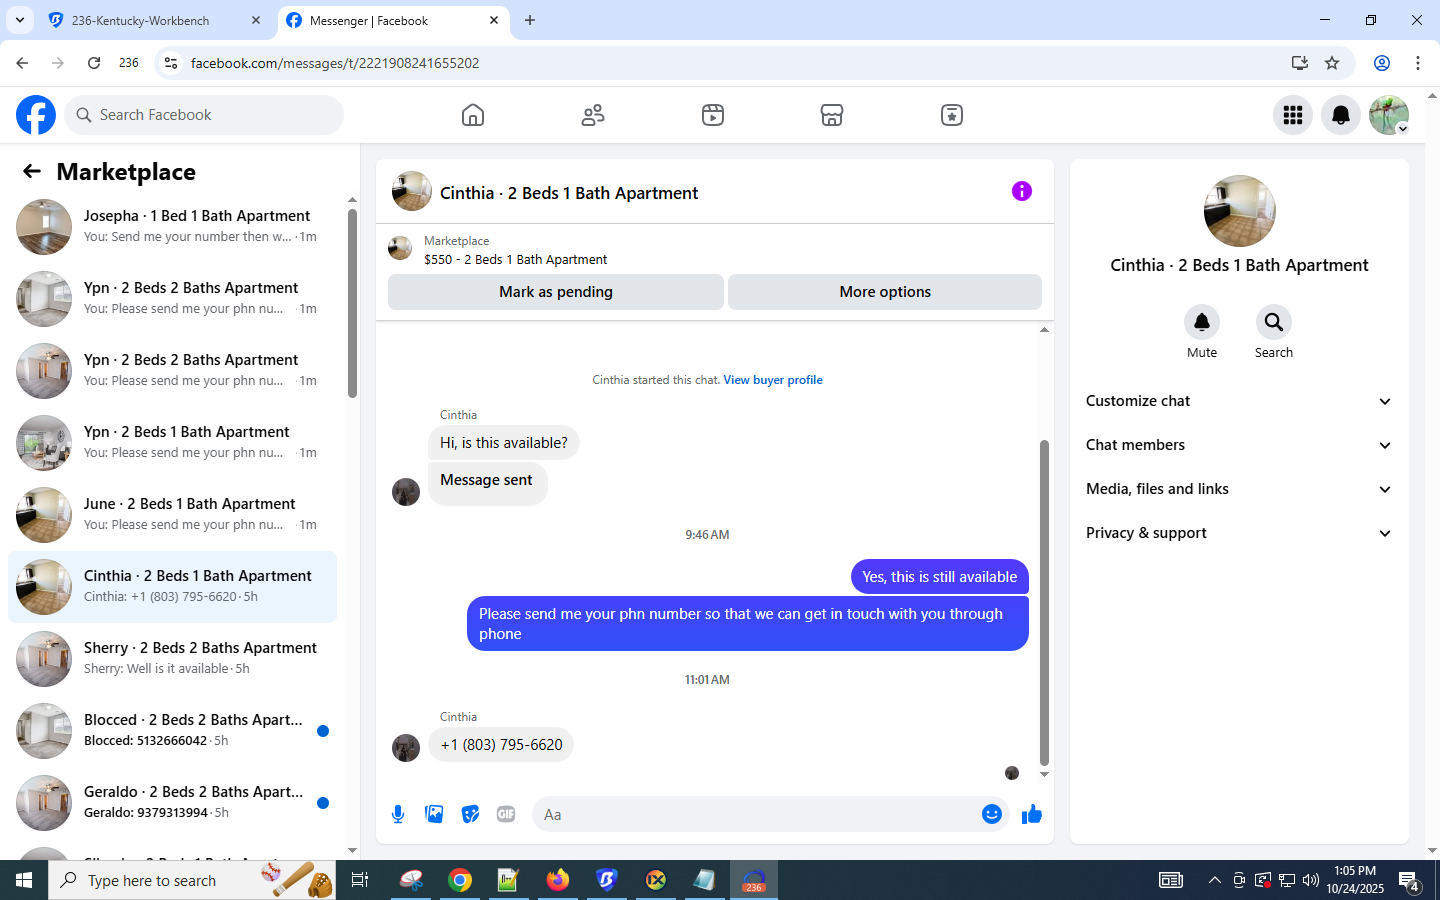The image size is (1440, 900).
Task: Open Chrome's three-dot menu
Action: (x=1418, y=63)
